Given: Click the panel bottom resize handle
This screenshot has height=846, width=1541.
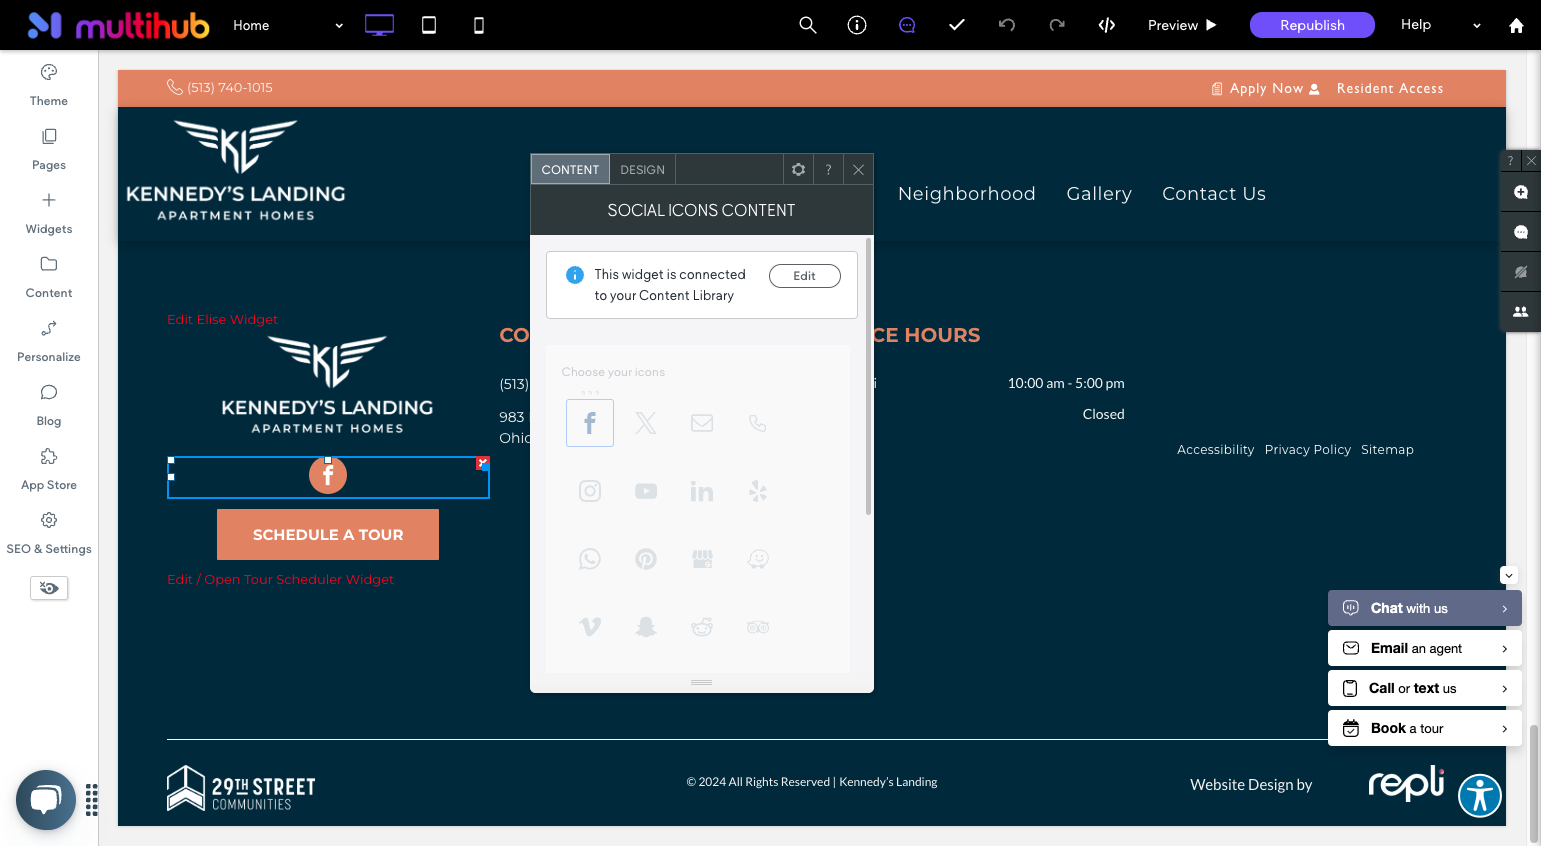Looking at the screenshot, I should pyautogui.click(x=702, y=682).
